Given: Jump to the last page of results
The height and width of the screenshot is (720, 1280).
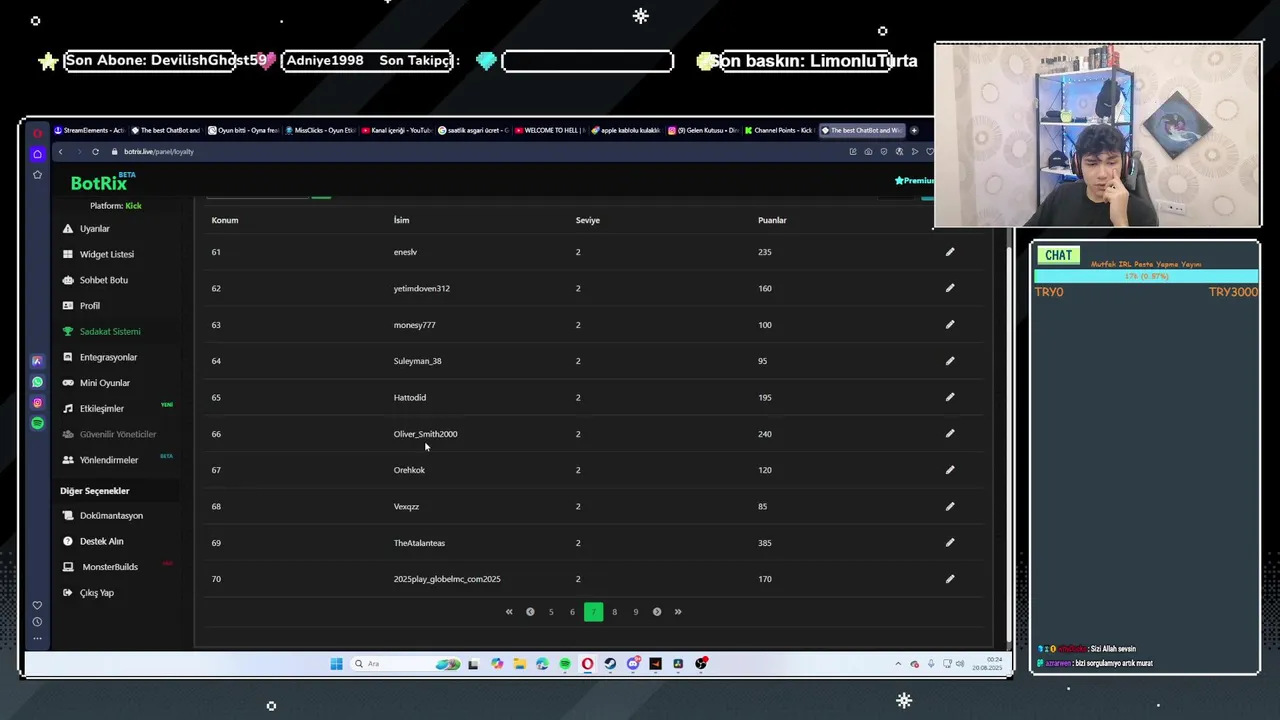Looking at the screenshot, I should [x=678, y=612].
